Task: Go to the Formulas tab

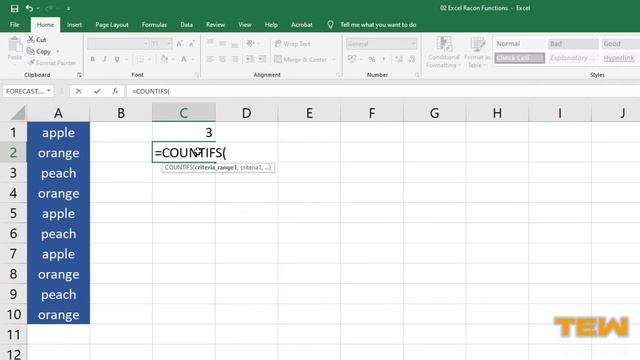Action: [x=154, y=24]
